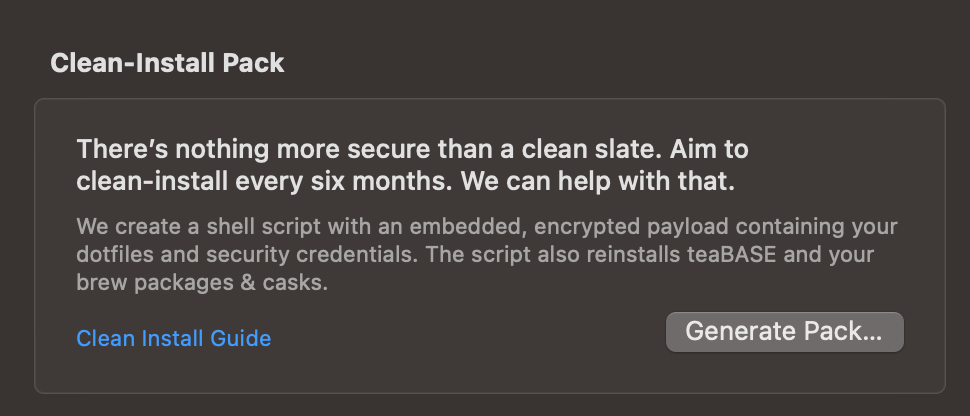The height and width of the screenshot is (416, 970).
Task: Click the Generate Pack... button
Action: pyautogui.click(x=784, y=332)
